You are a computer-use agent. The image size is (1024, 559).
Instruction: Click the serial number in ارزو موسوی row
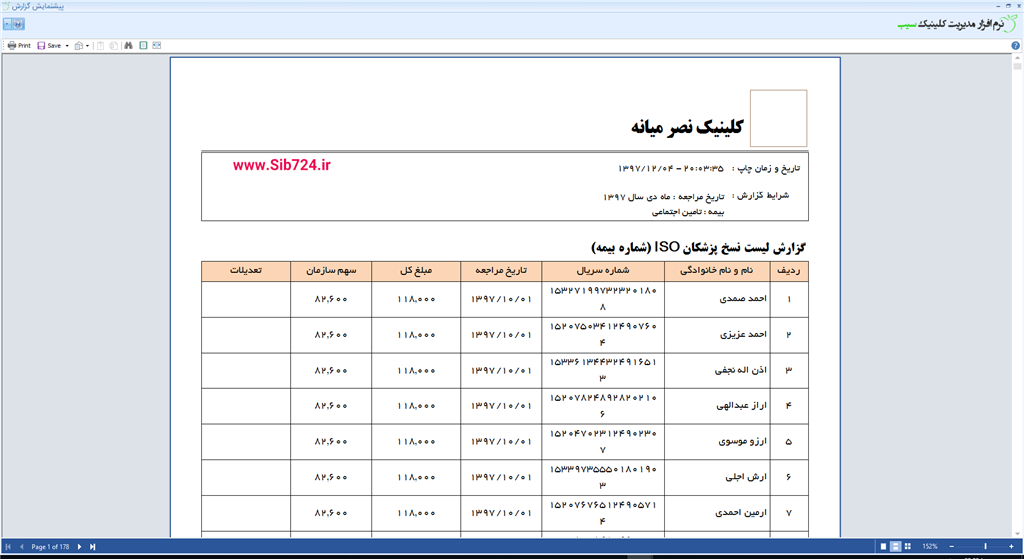tap(603, 441)
